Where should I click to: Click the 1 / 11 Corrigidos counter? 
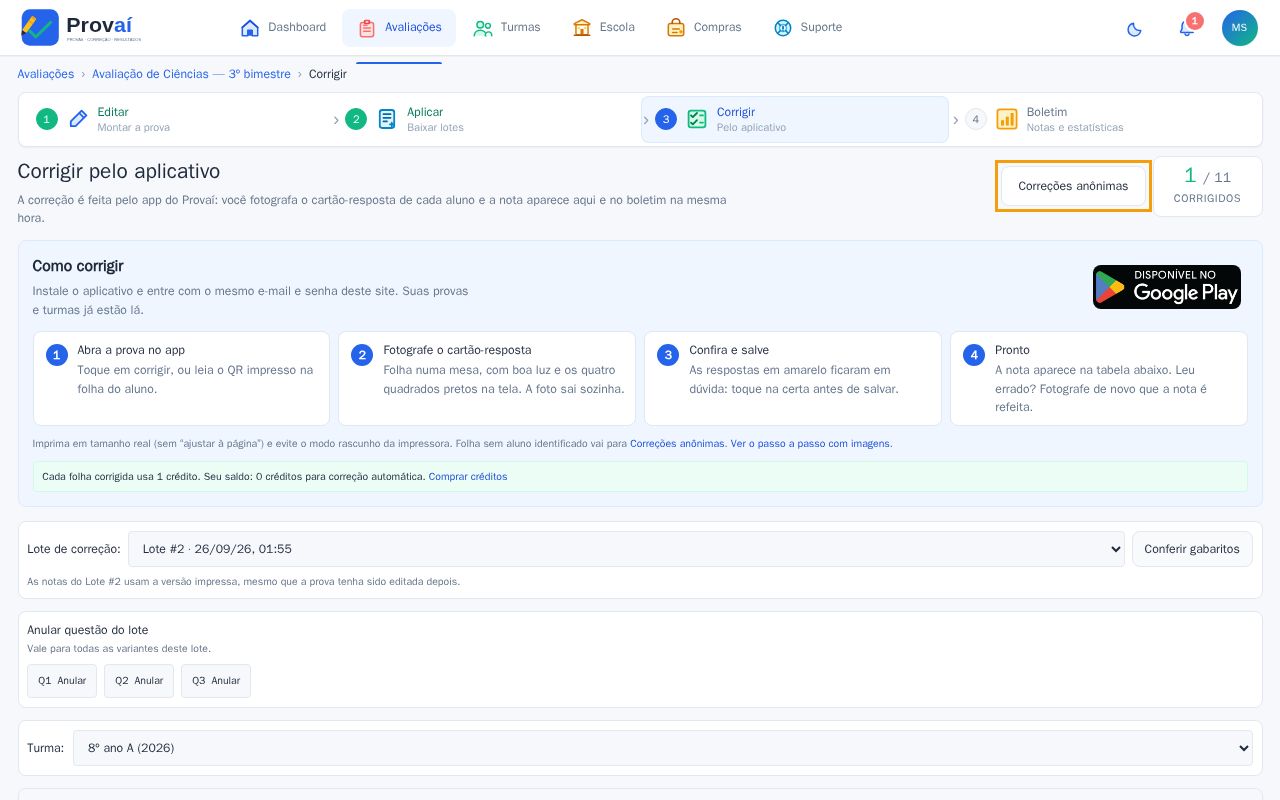(x=1208, y=186)
